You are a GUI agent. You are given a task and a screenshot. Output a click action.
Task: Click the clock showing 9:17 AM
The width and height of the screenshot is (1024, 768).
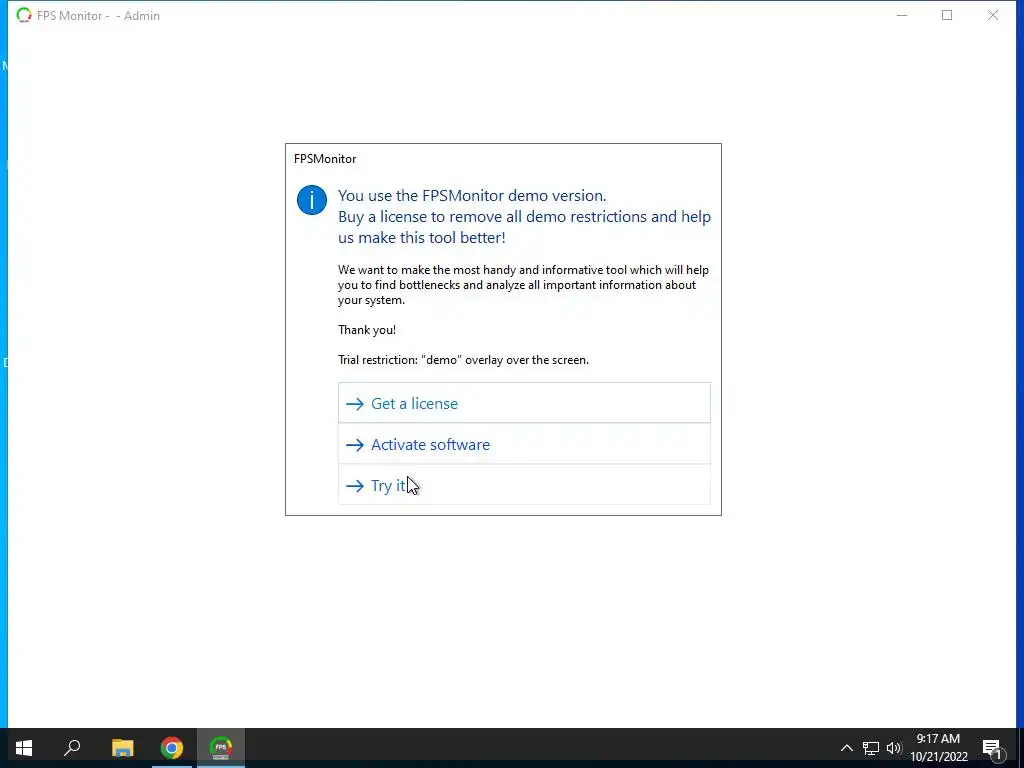click(938, 739)
